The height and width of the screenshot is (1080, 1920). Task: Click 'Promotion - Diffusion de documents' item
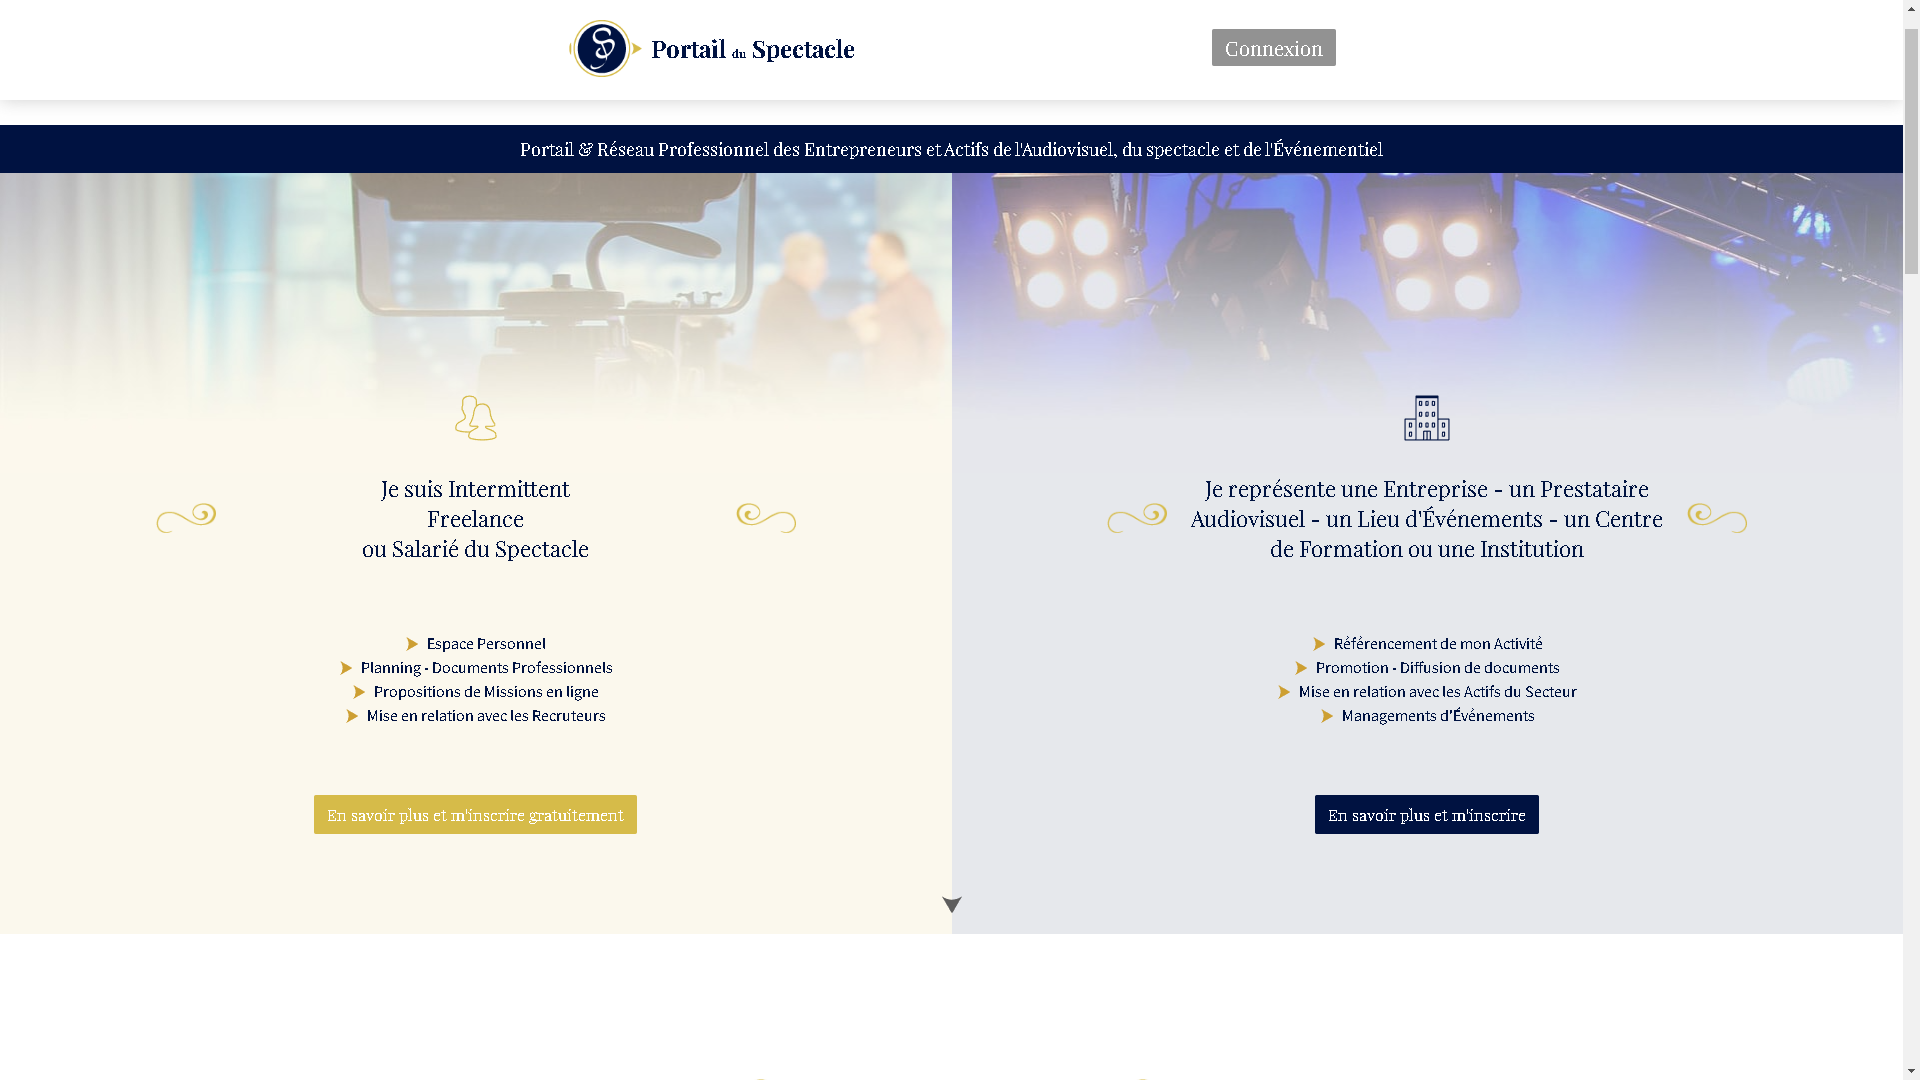click(1437, 668)
